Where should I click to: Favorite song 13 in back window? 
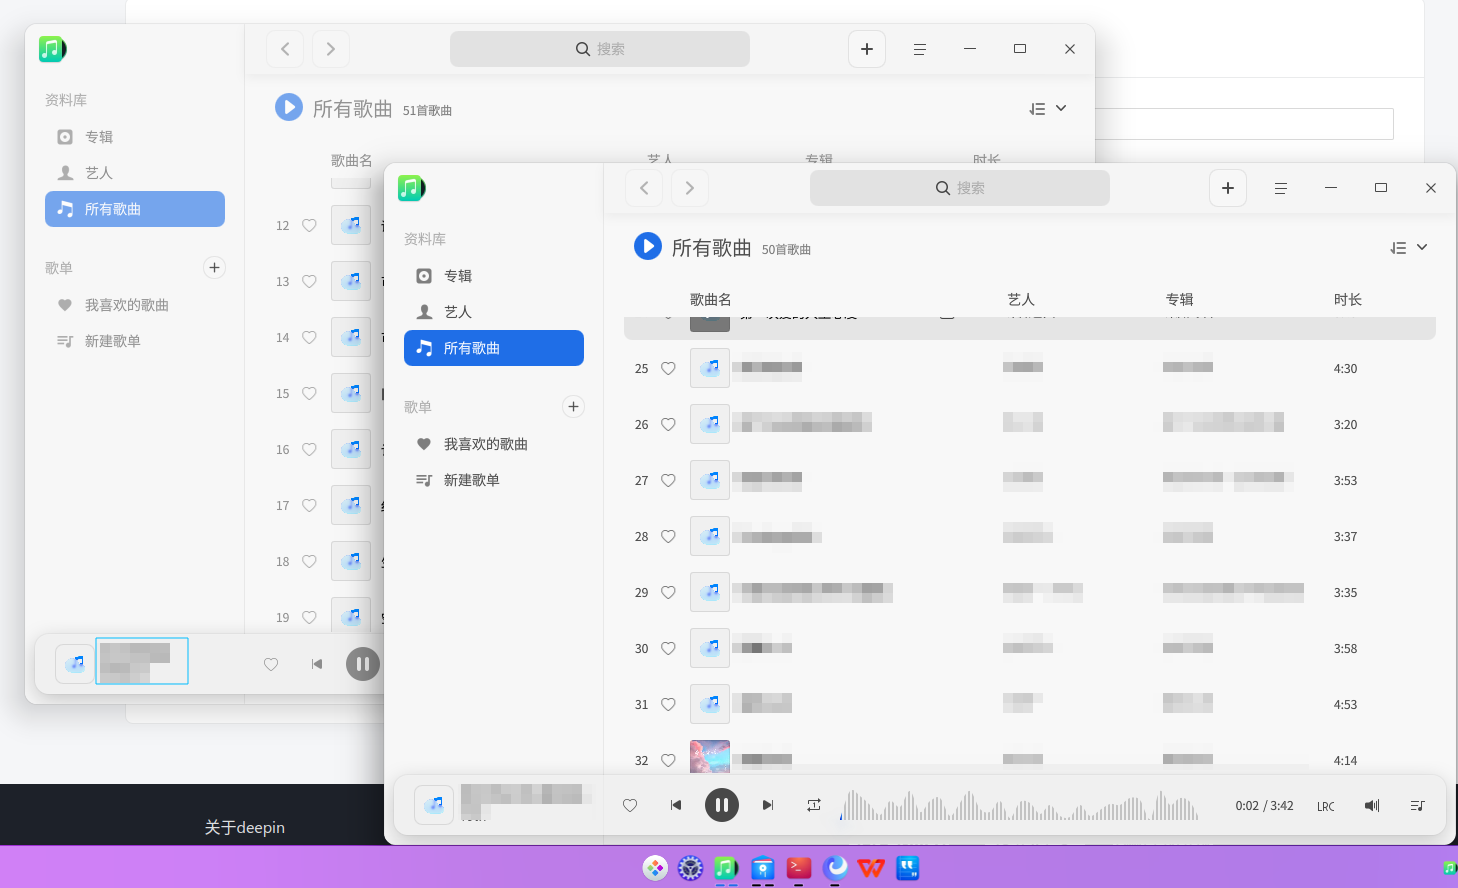pyautogui.click(x=309, y=281)
